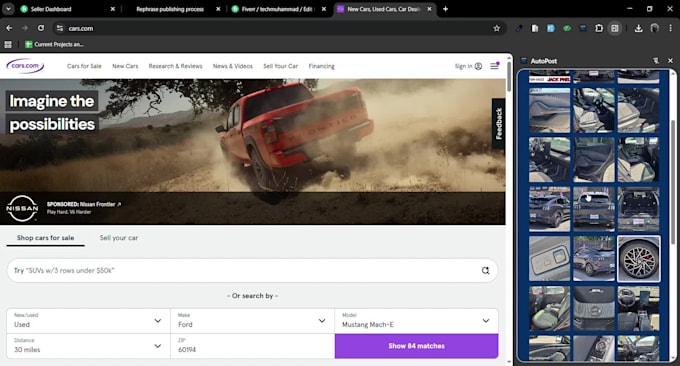Click the cars.com address bar
The width and height of the screenshot is (680, 366).
point(278,28)
